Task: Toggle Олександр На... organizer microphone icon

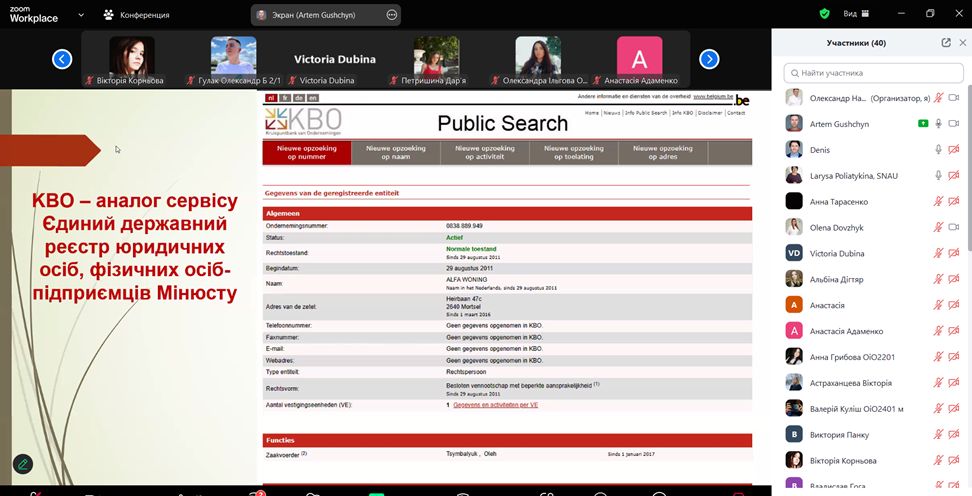Action: (939, 97)
